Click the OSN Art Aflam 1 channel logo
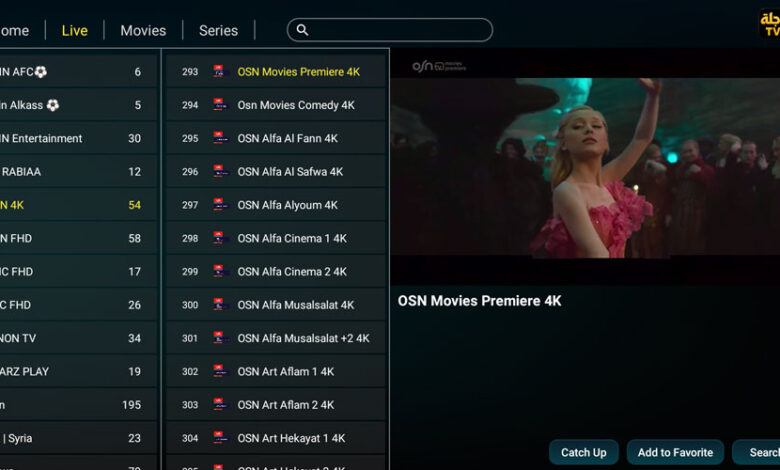This screenshot has height=470, width=780. pyautogui.click(x=221, y=372)
